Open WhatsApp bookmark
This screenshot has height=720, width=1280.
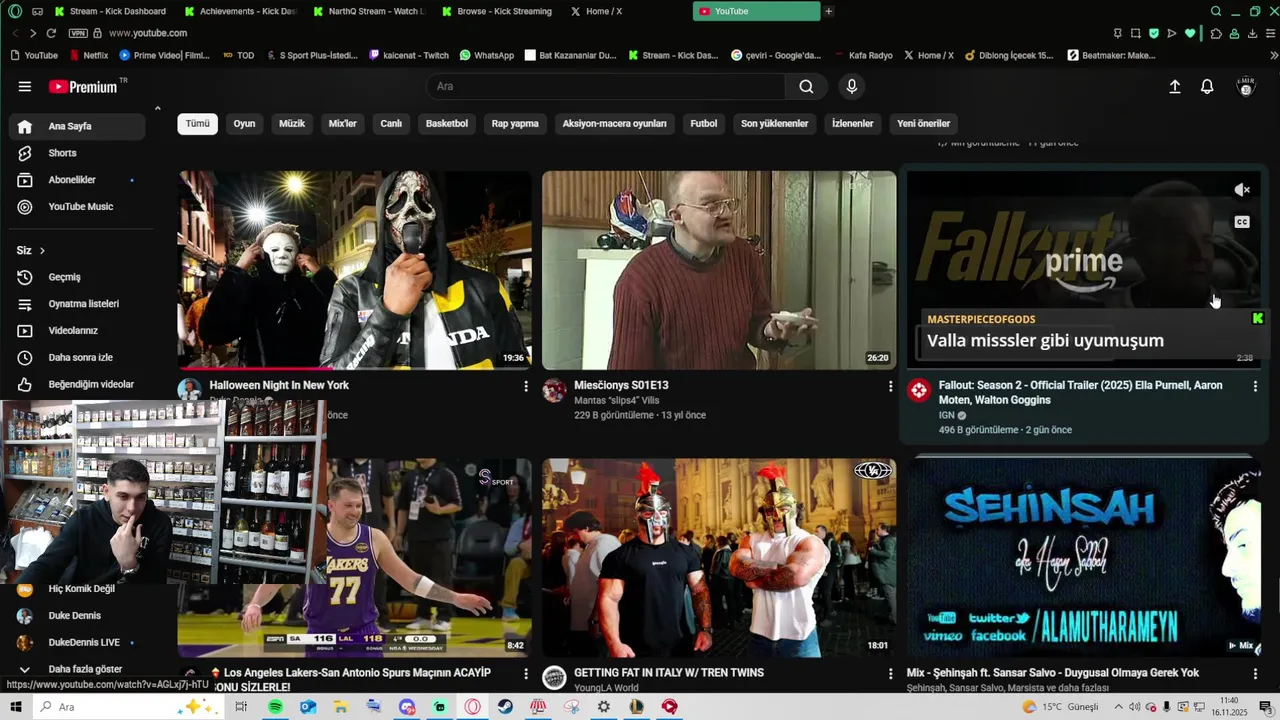coord(487,55)
